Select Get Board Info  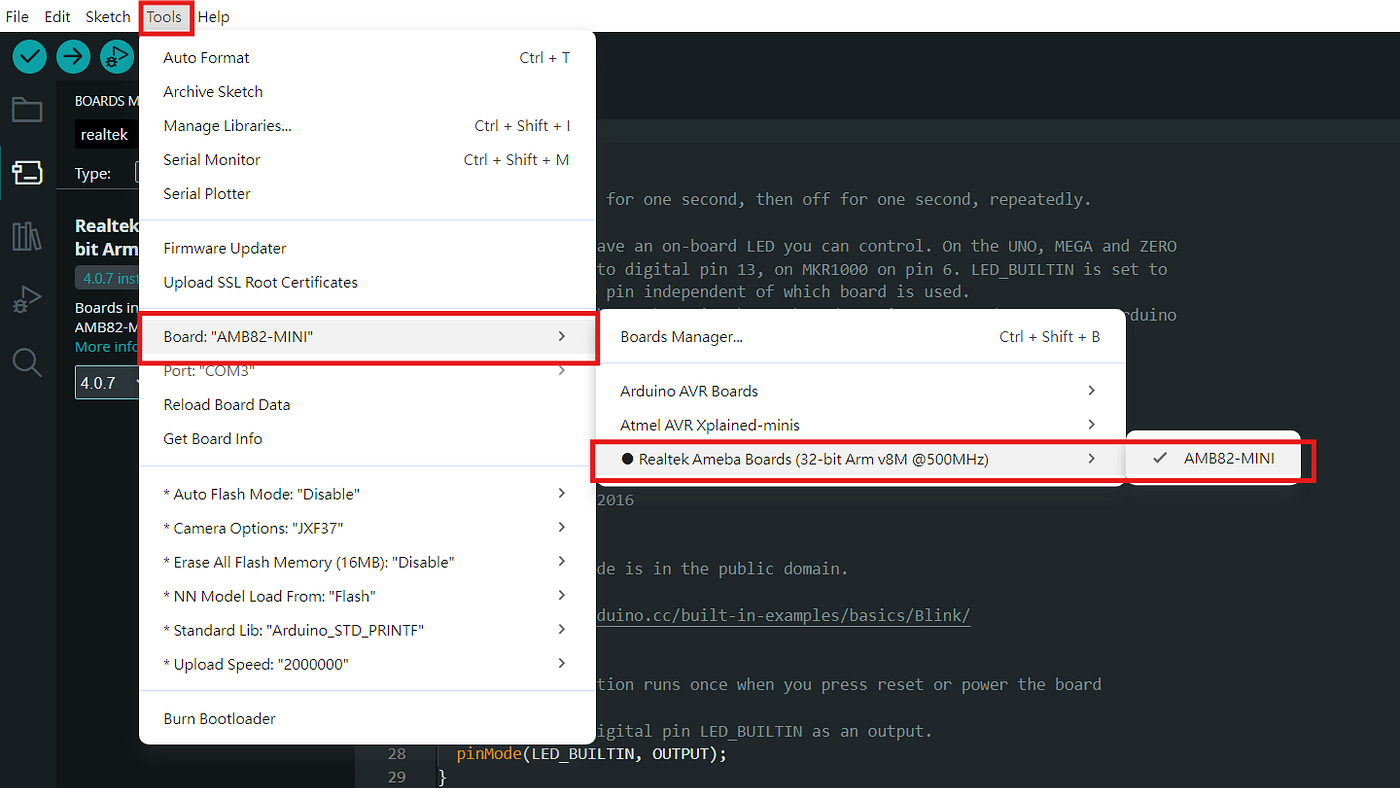tap(367, 439)
